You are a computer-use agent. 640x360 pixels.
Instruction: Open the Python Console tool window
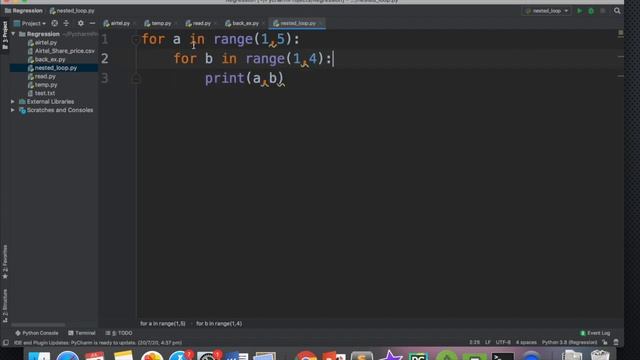[37, 333]
